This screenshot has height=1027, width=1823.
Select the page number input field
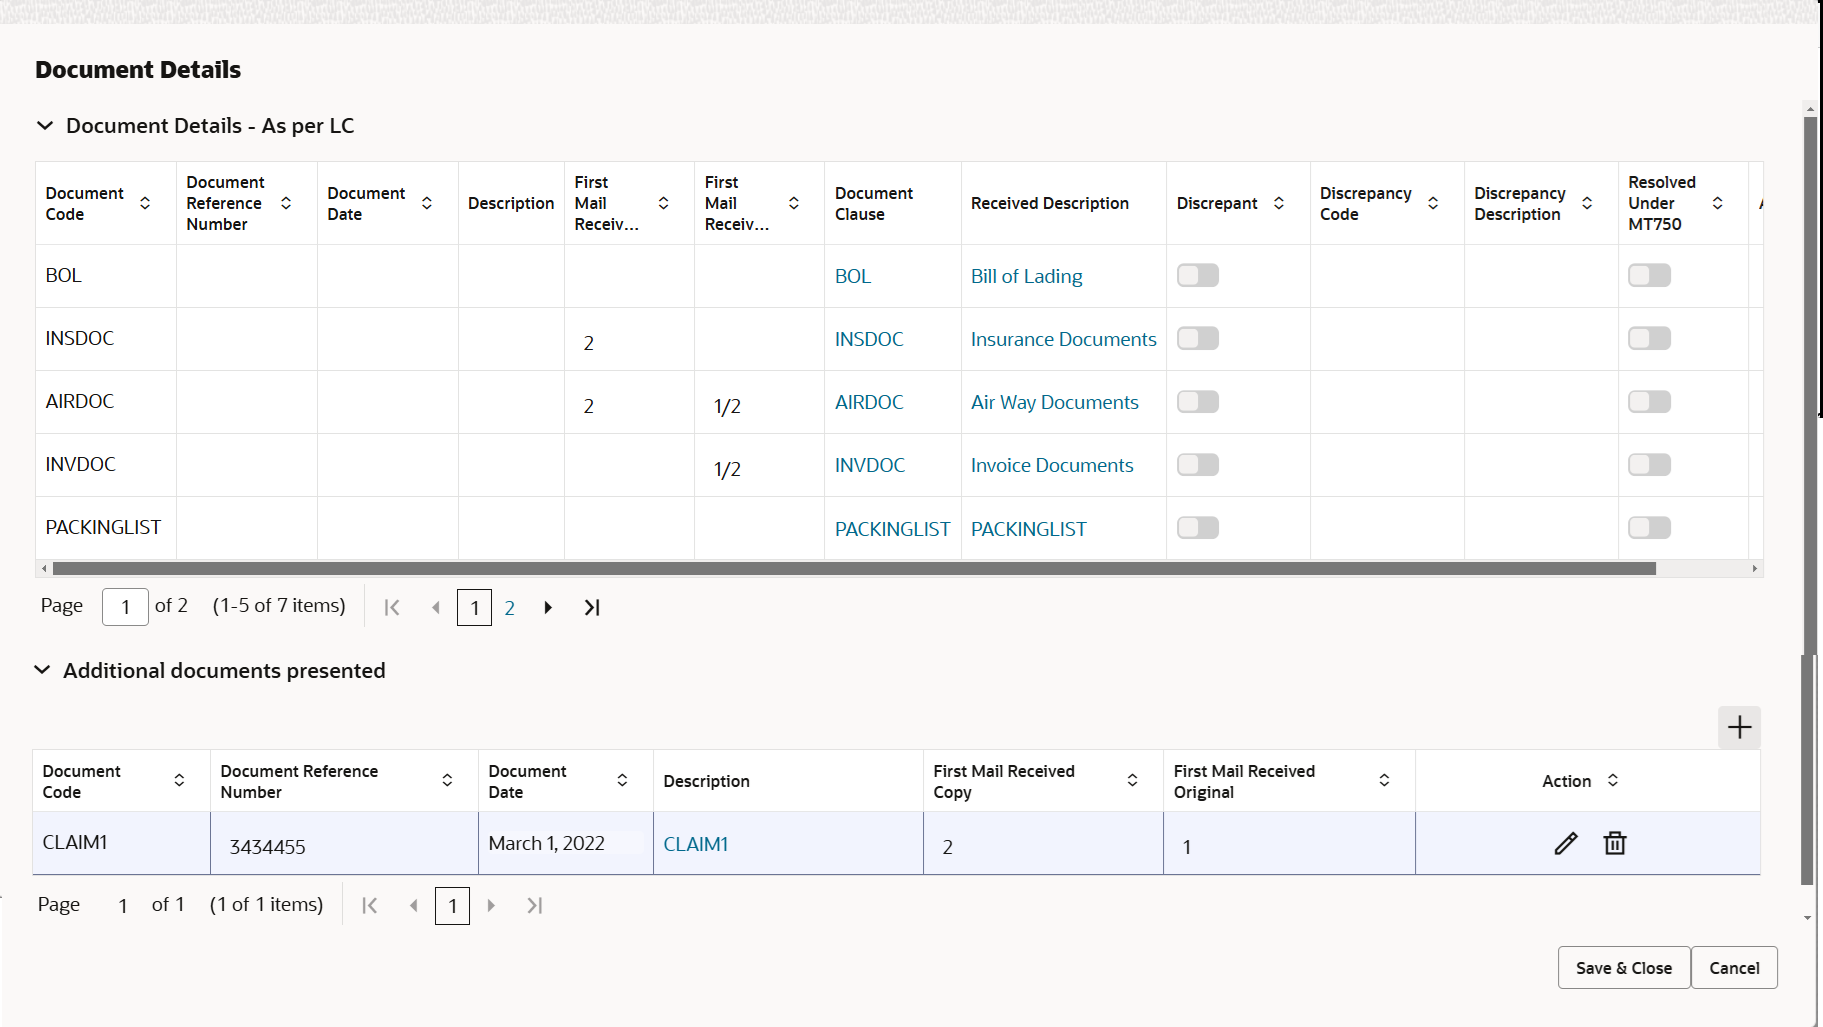pos(124,607)
